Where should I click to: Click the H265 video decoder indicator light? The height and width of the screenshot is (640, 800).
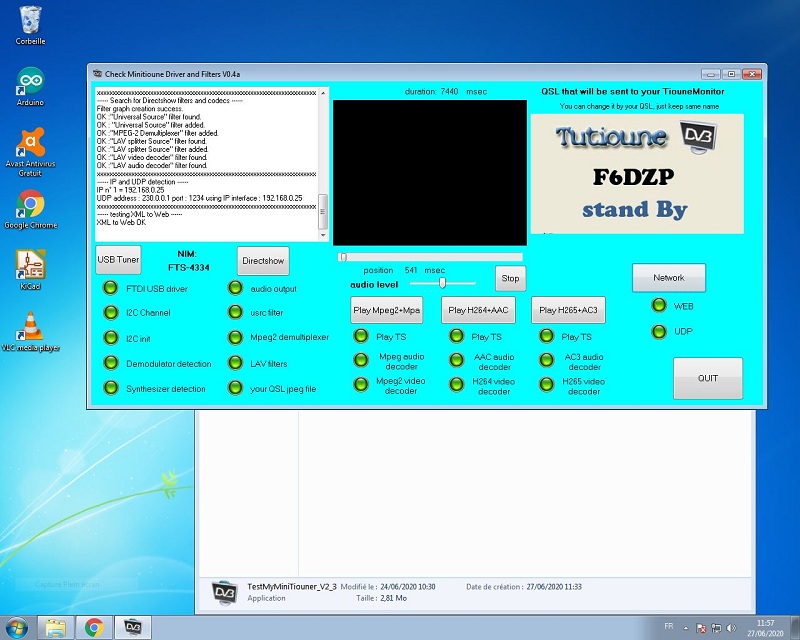546,384
